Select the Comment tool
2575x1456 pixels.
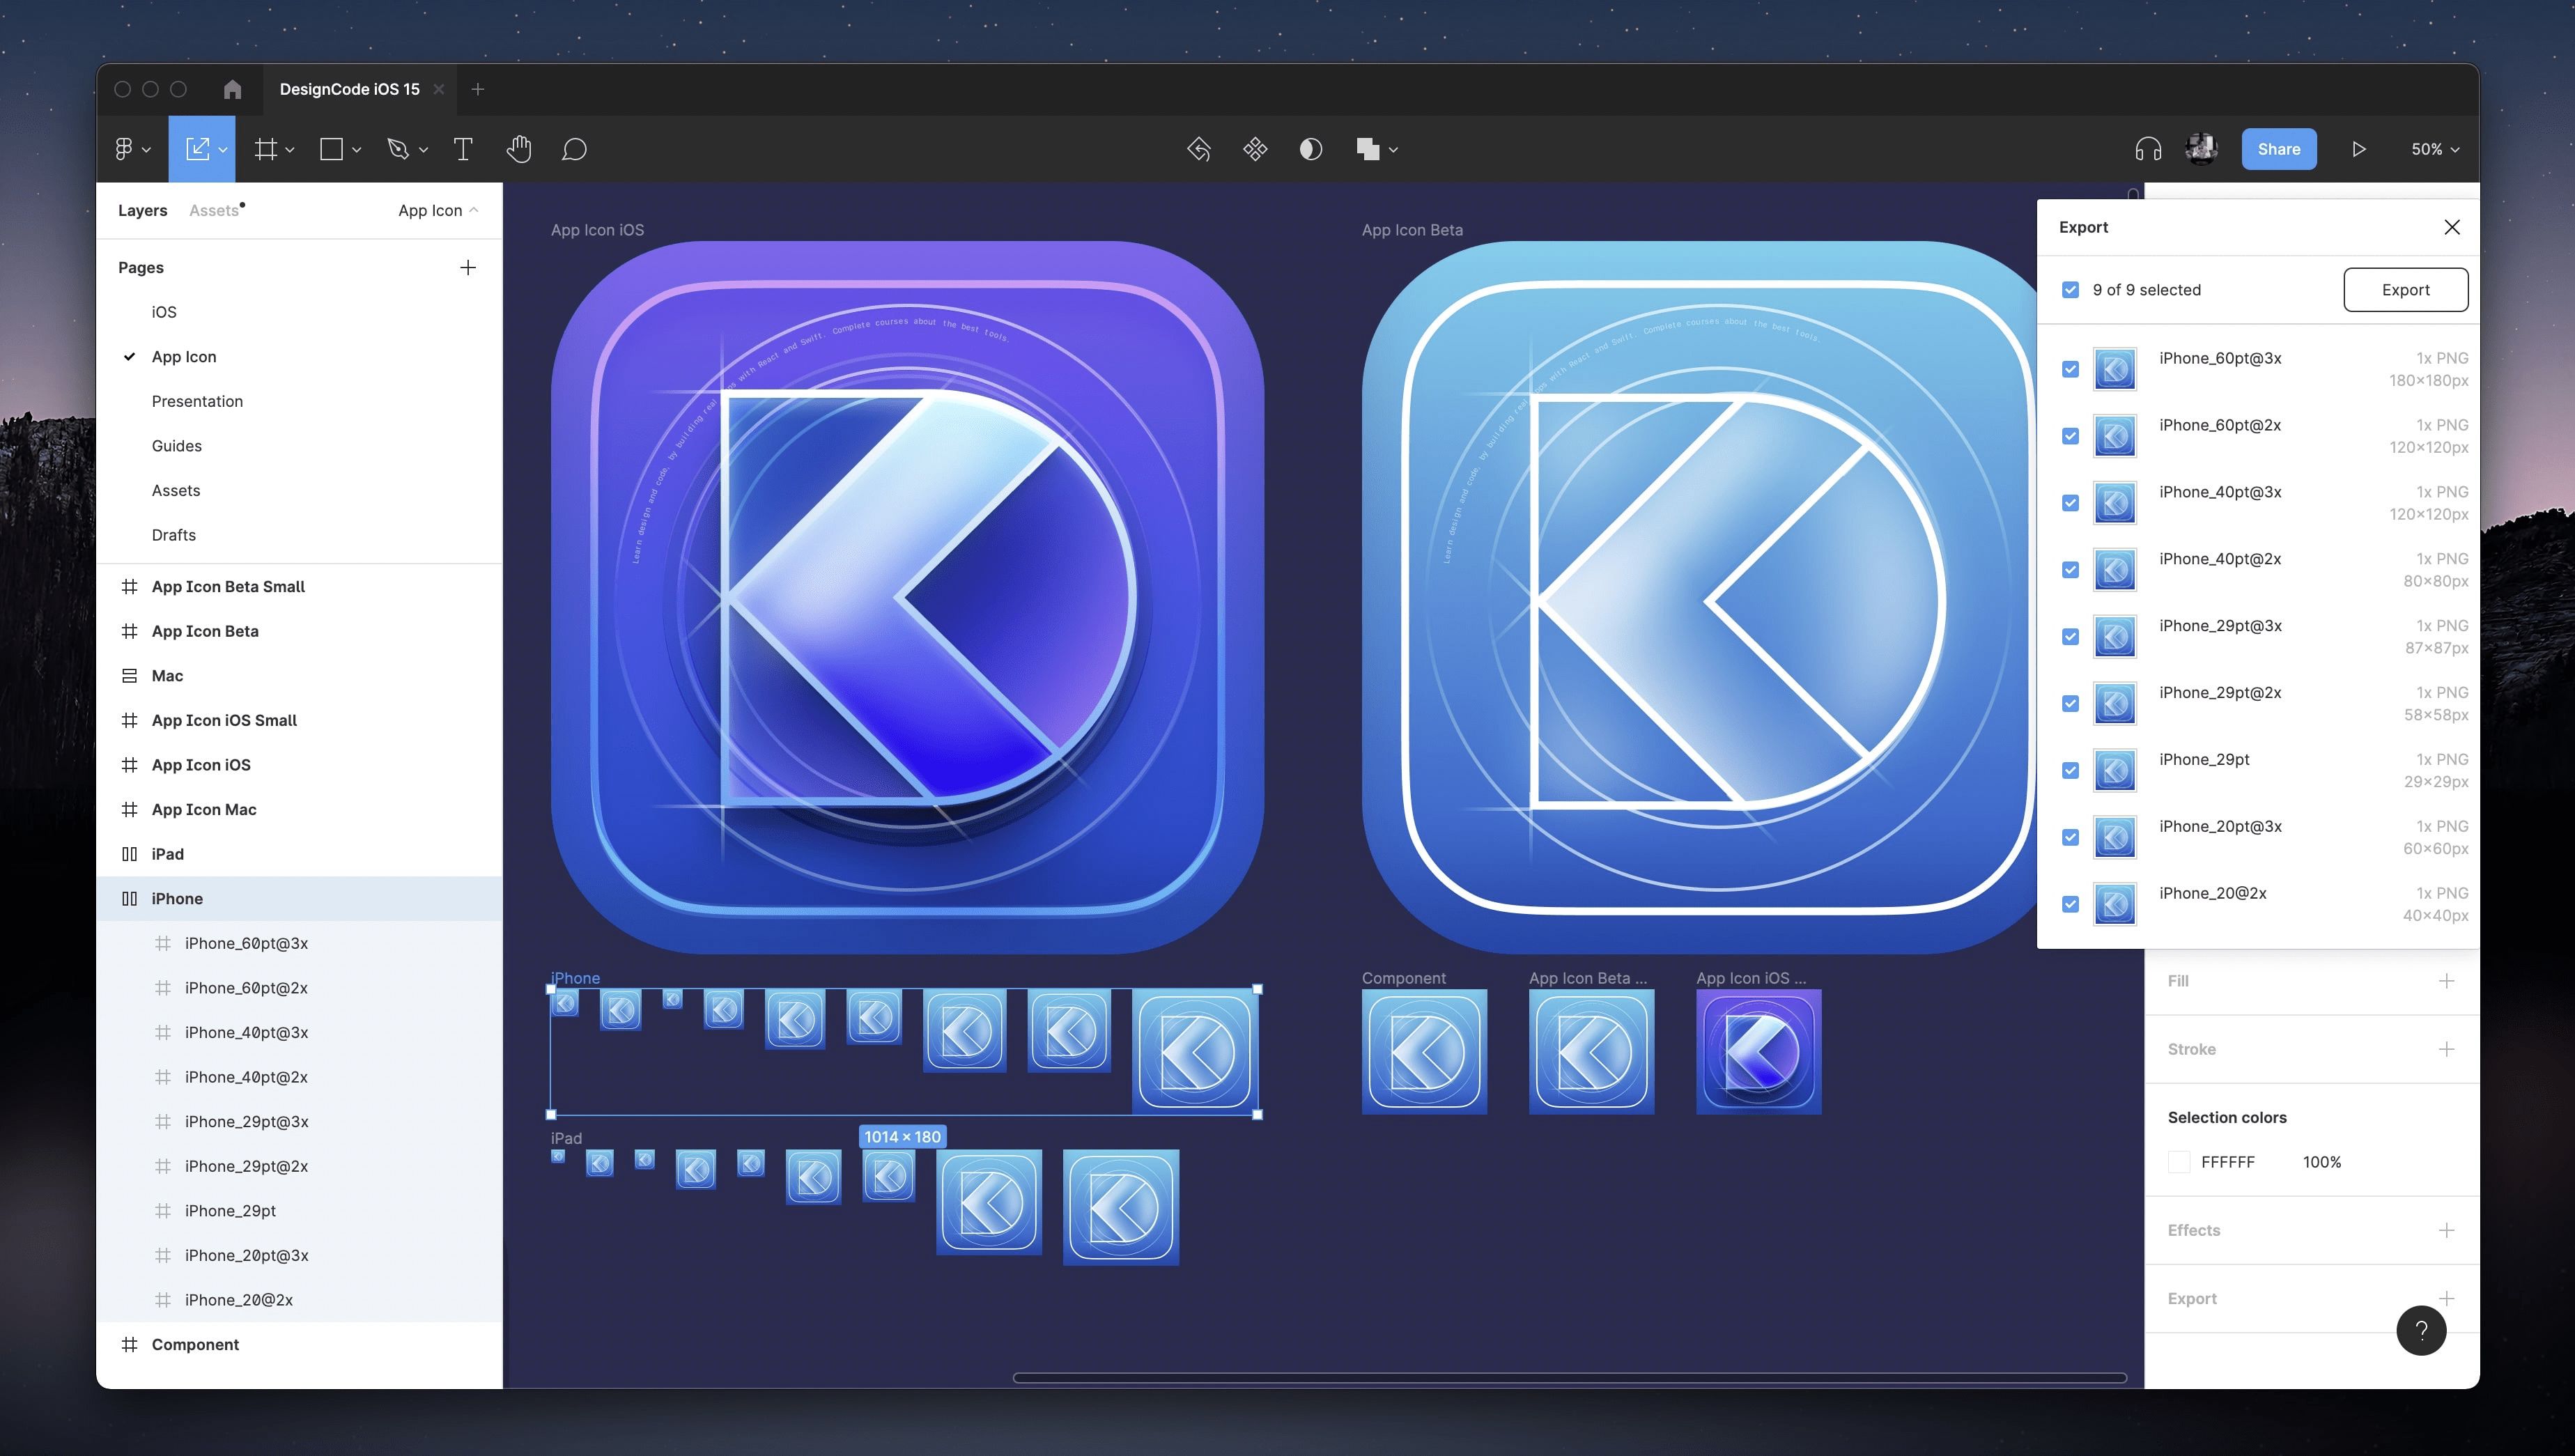574,149
